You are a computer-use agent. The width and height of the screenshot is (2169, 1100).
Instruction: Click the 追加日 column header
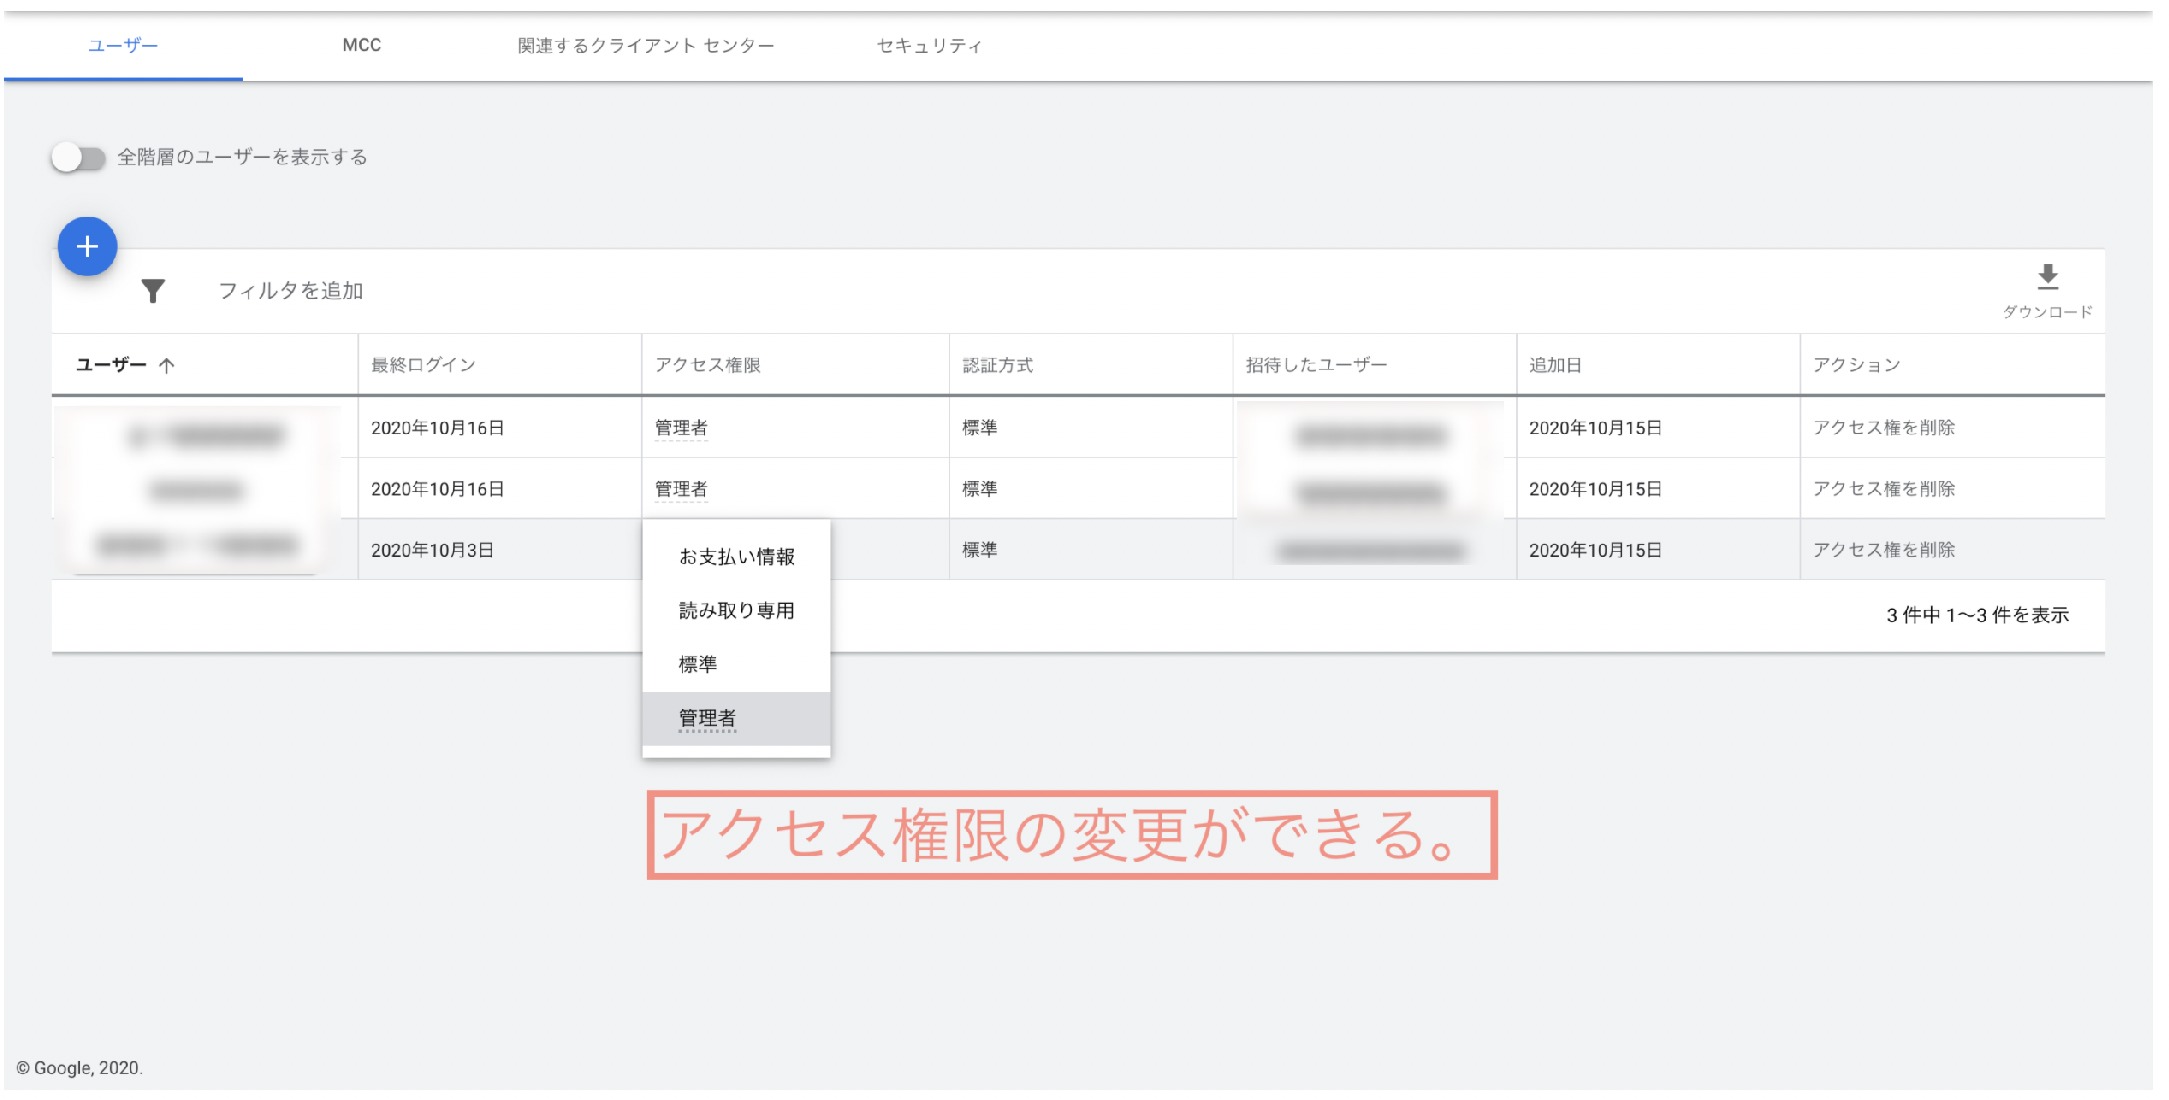(1555, 366)
